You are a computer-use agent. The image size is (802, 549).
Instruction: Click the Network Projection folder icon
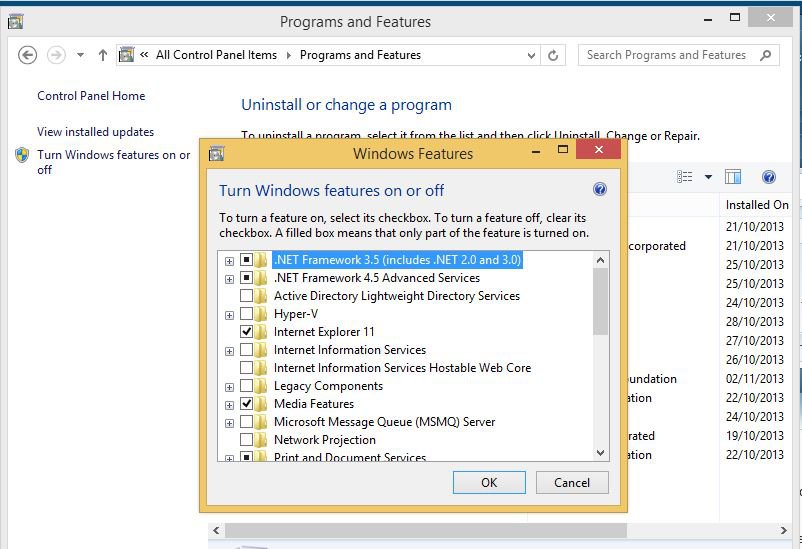pyautogui.click(x=261, y=440)
